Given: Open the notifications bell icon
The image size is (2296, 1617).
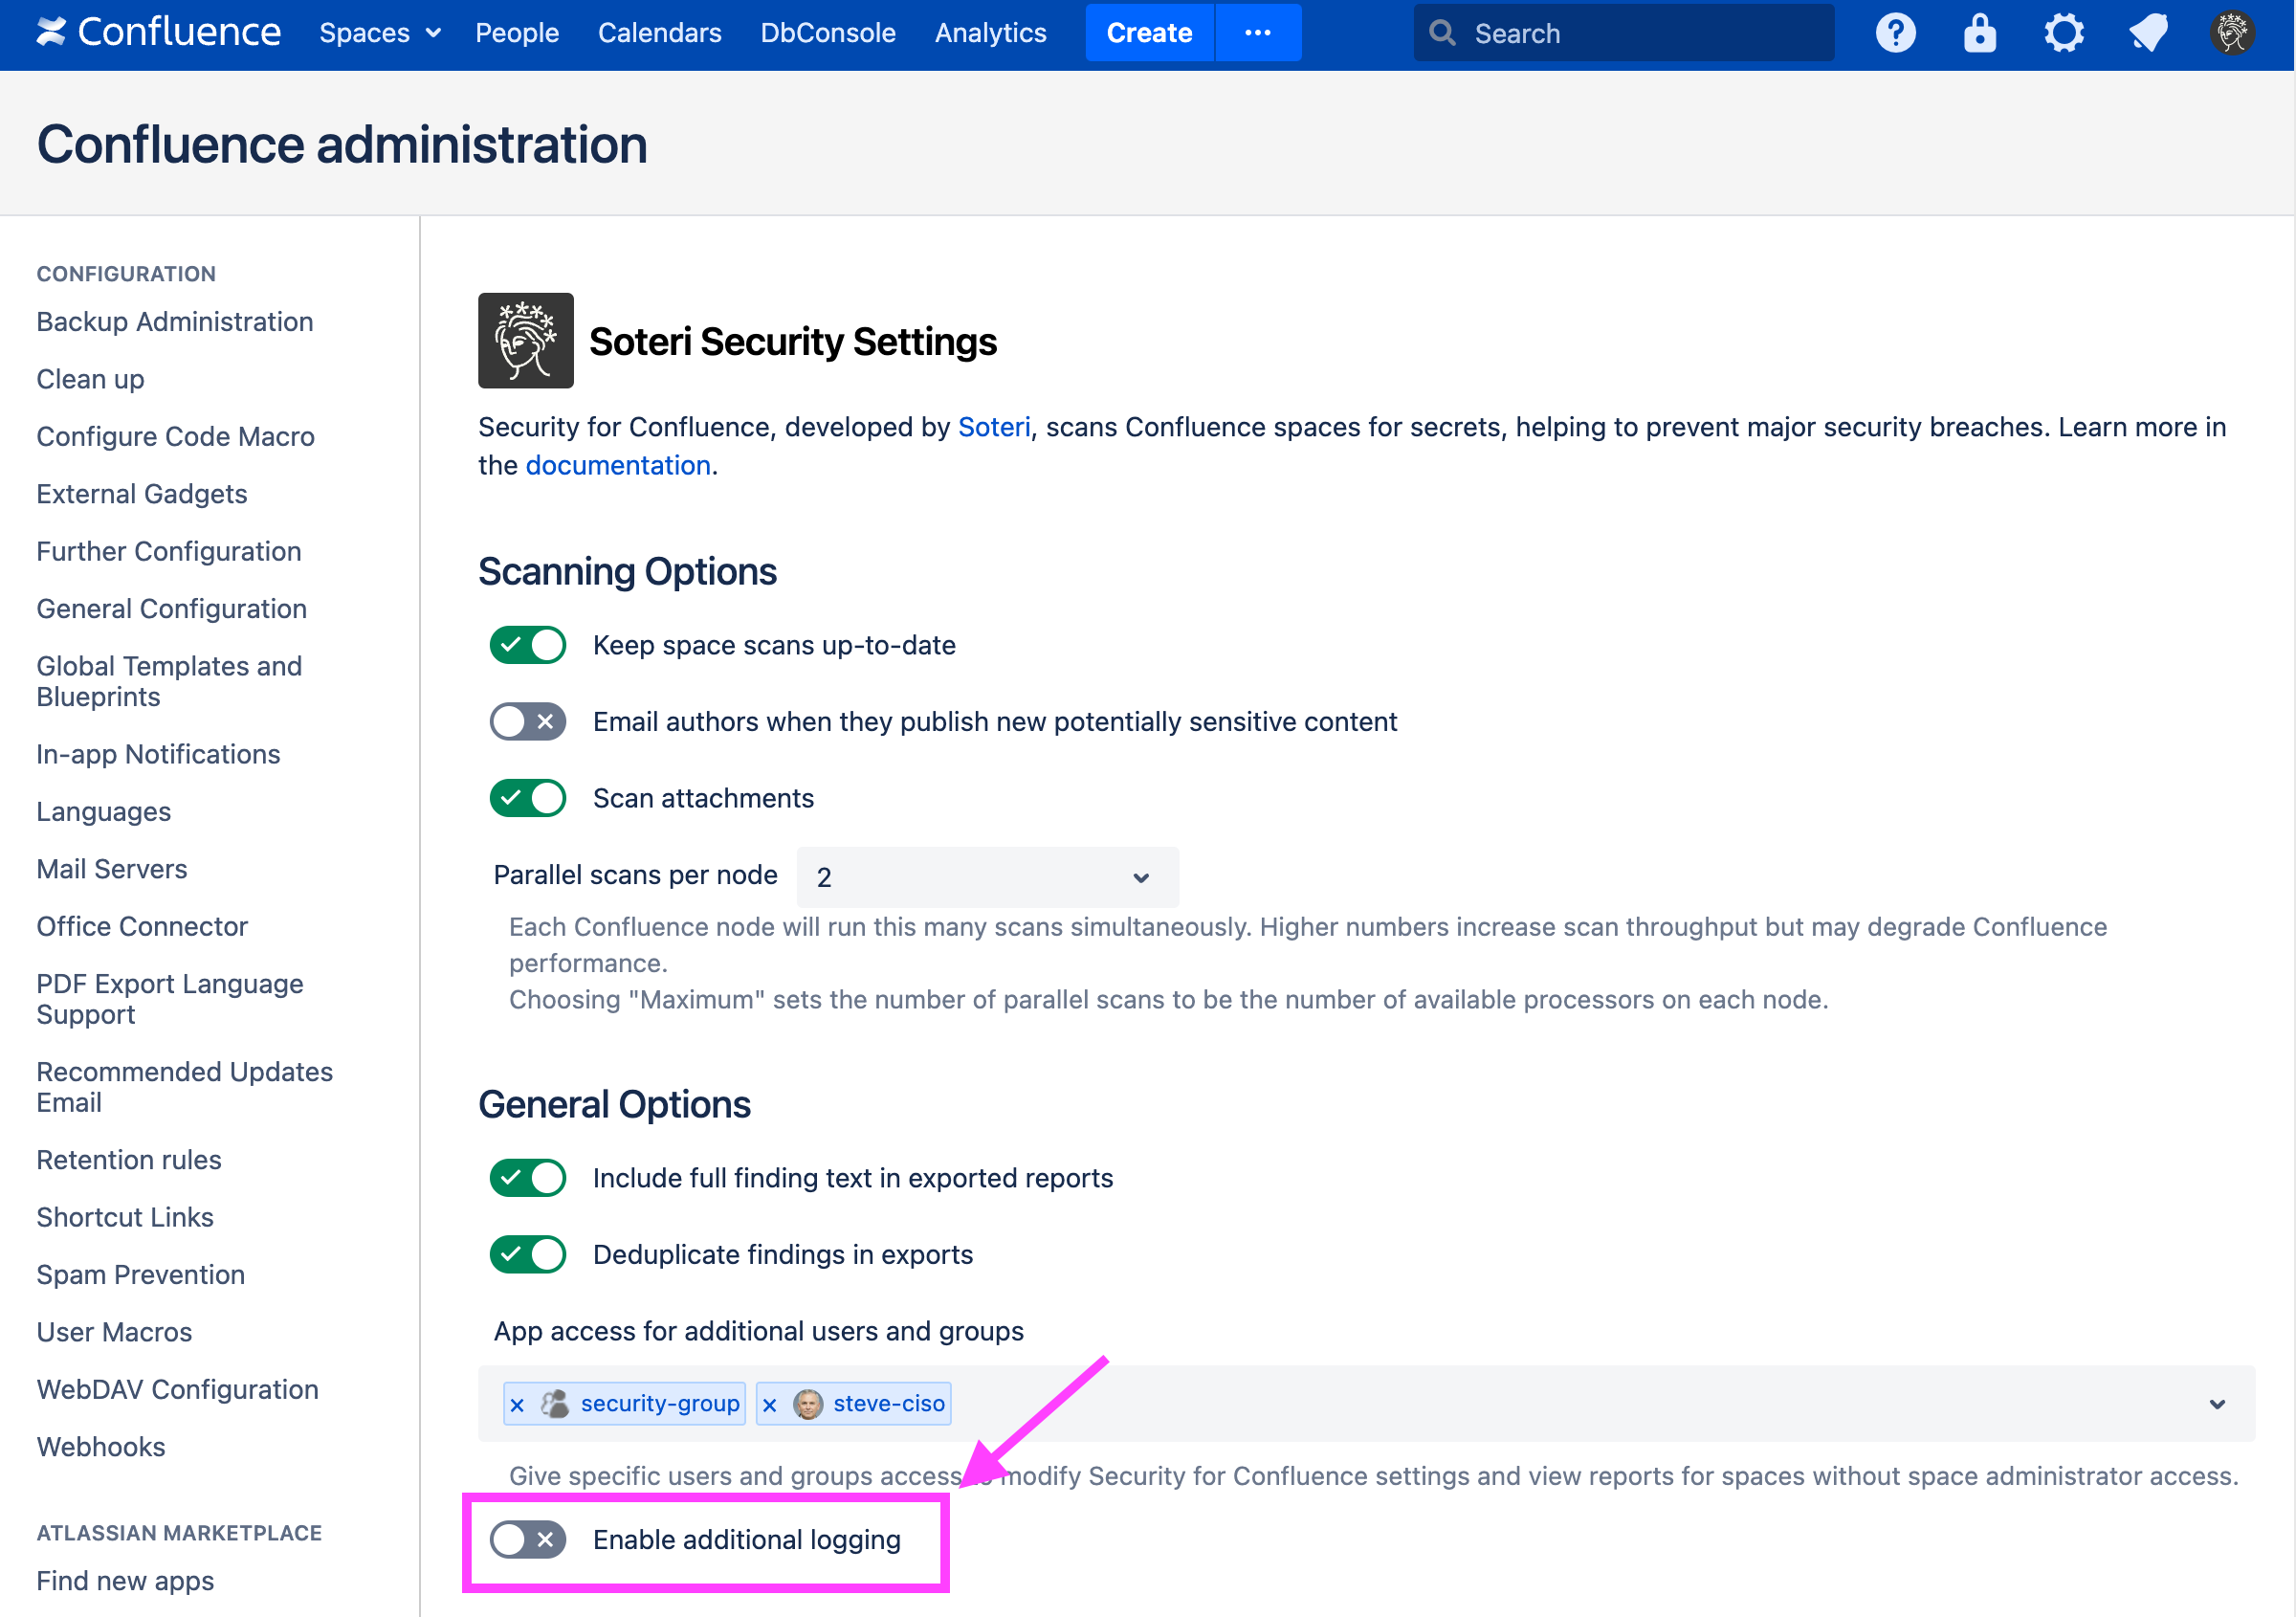Looking at the screenshot, I should tap(2148, 33).
